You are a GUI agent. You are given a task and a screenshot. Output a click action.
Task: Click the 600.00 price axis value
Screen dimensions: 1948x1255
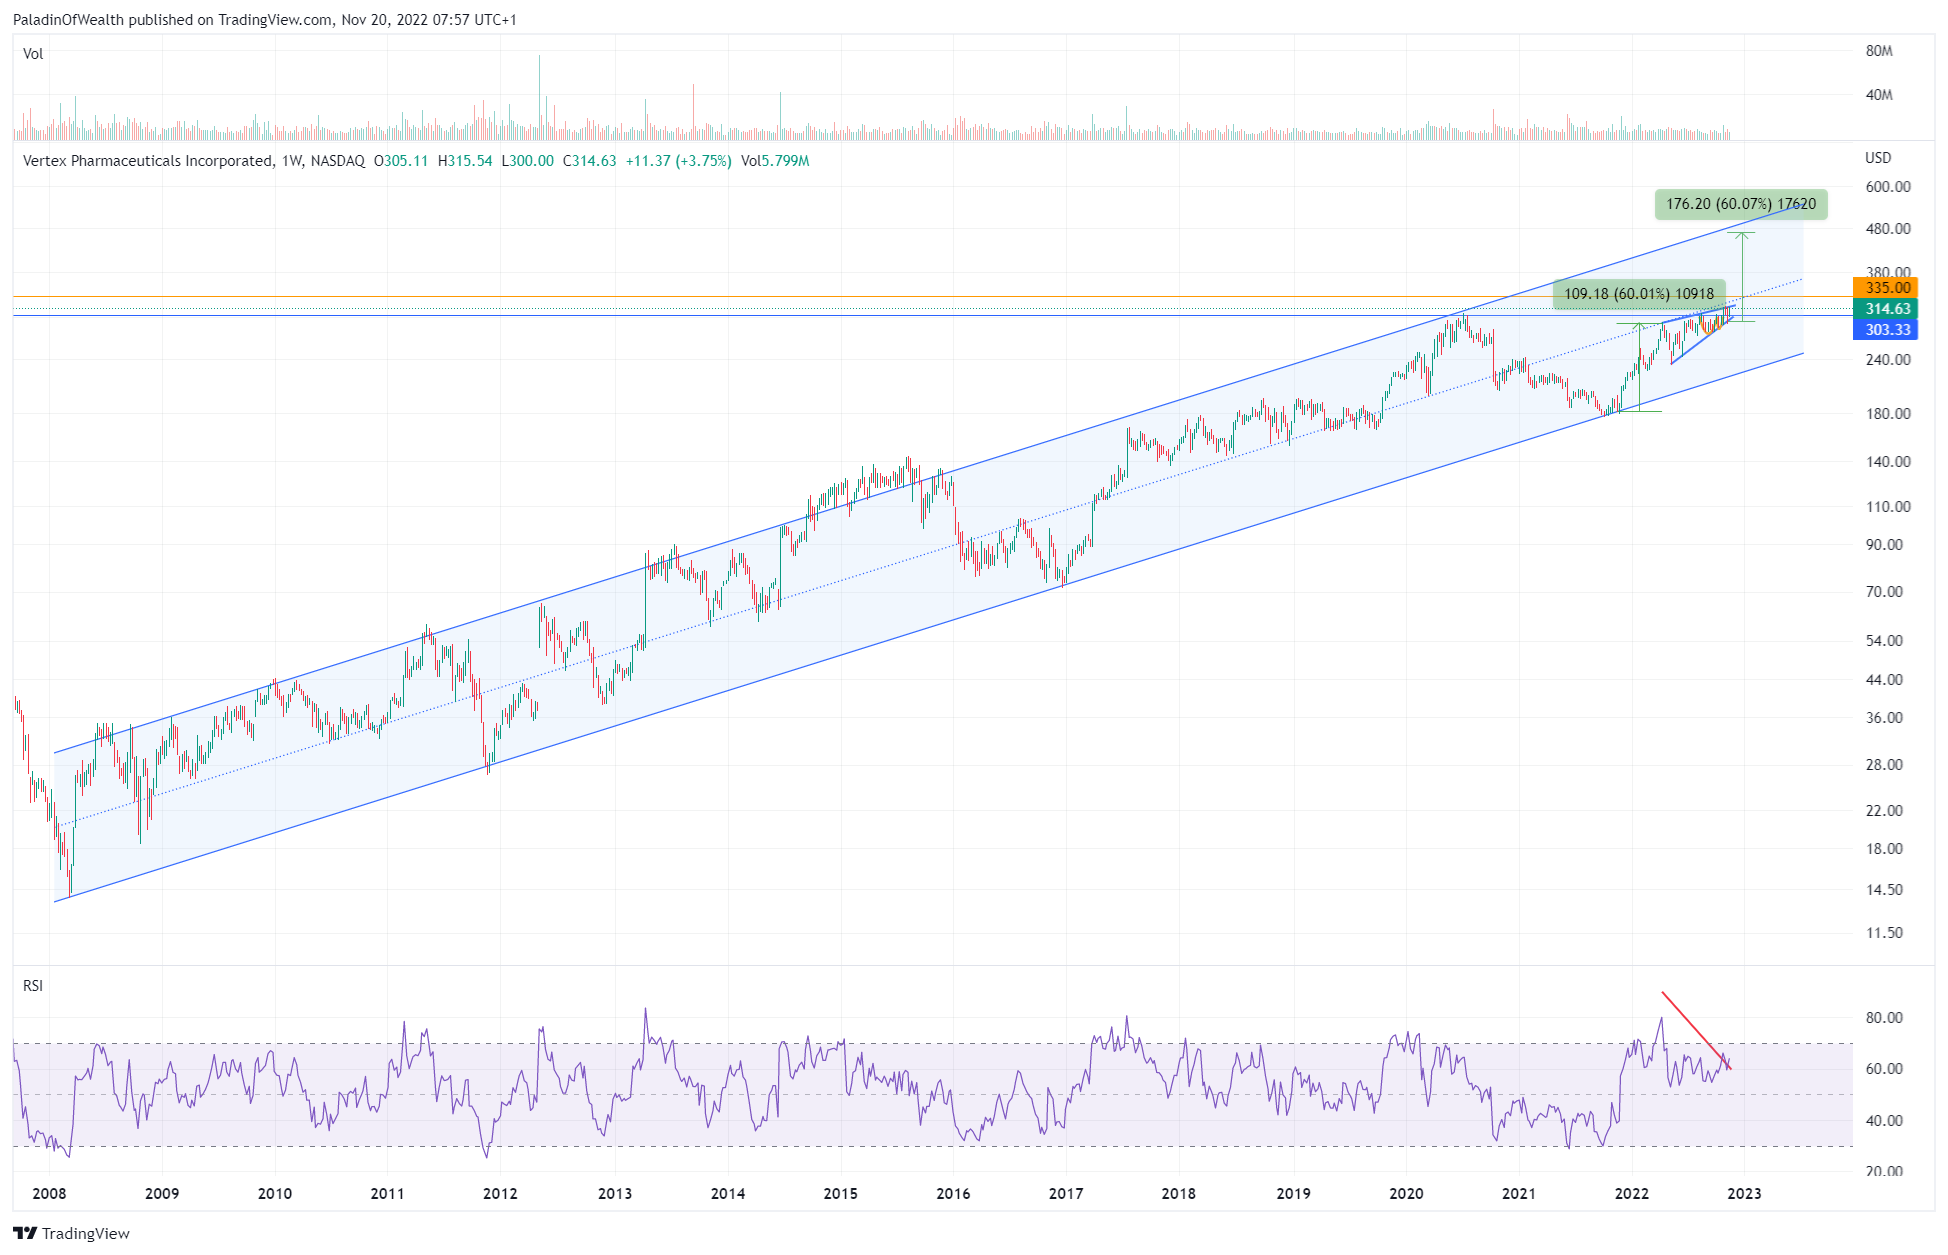tap(1888, 187)
